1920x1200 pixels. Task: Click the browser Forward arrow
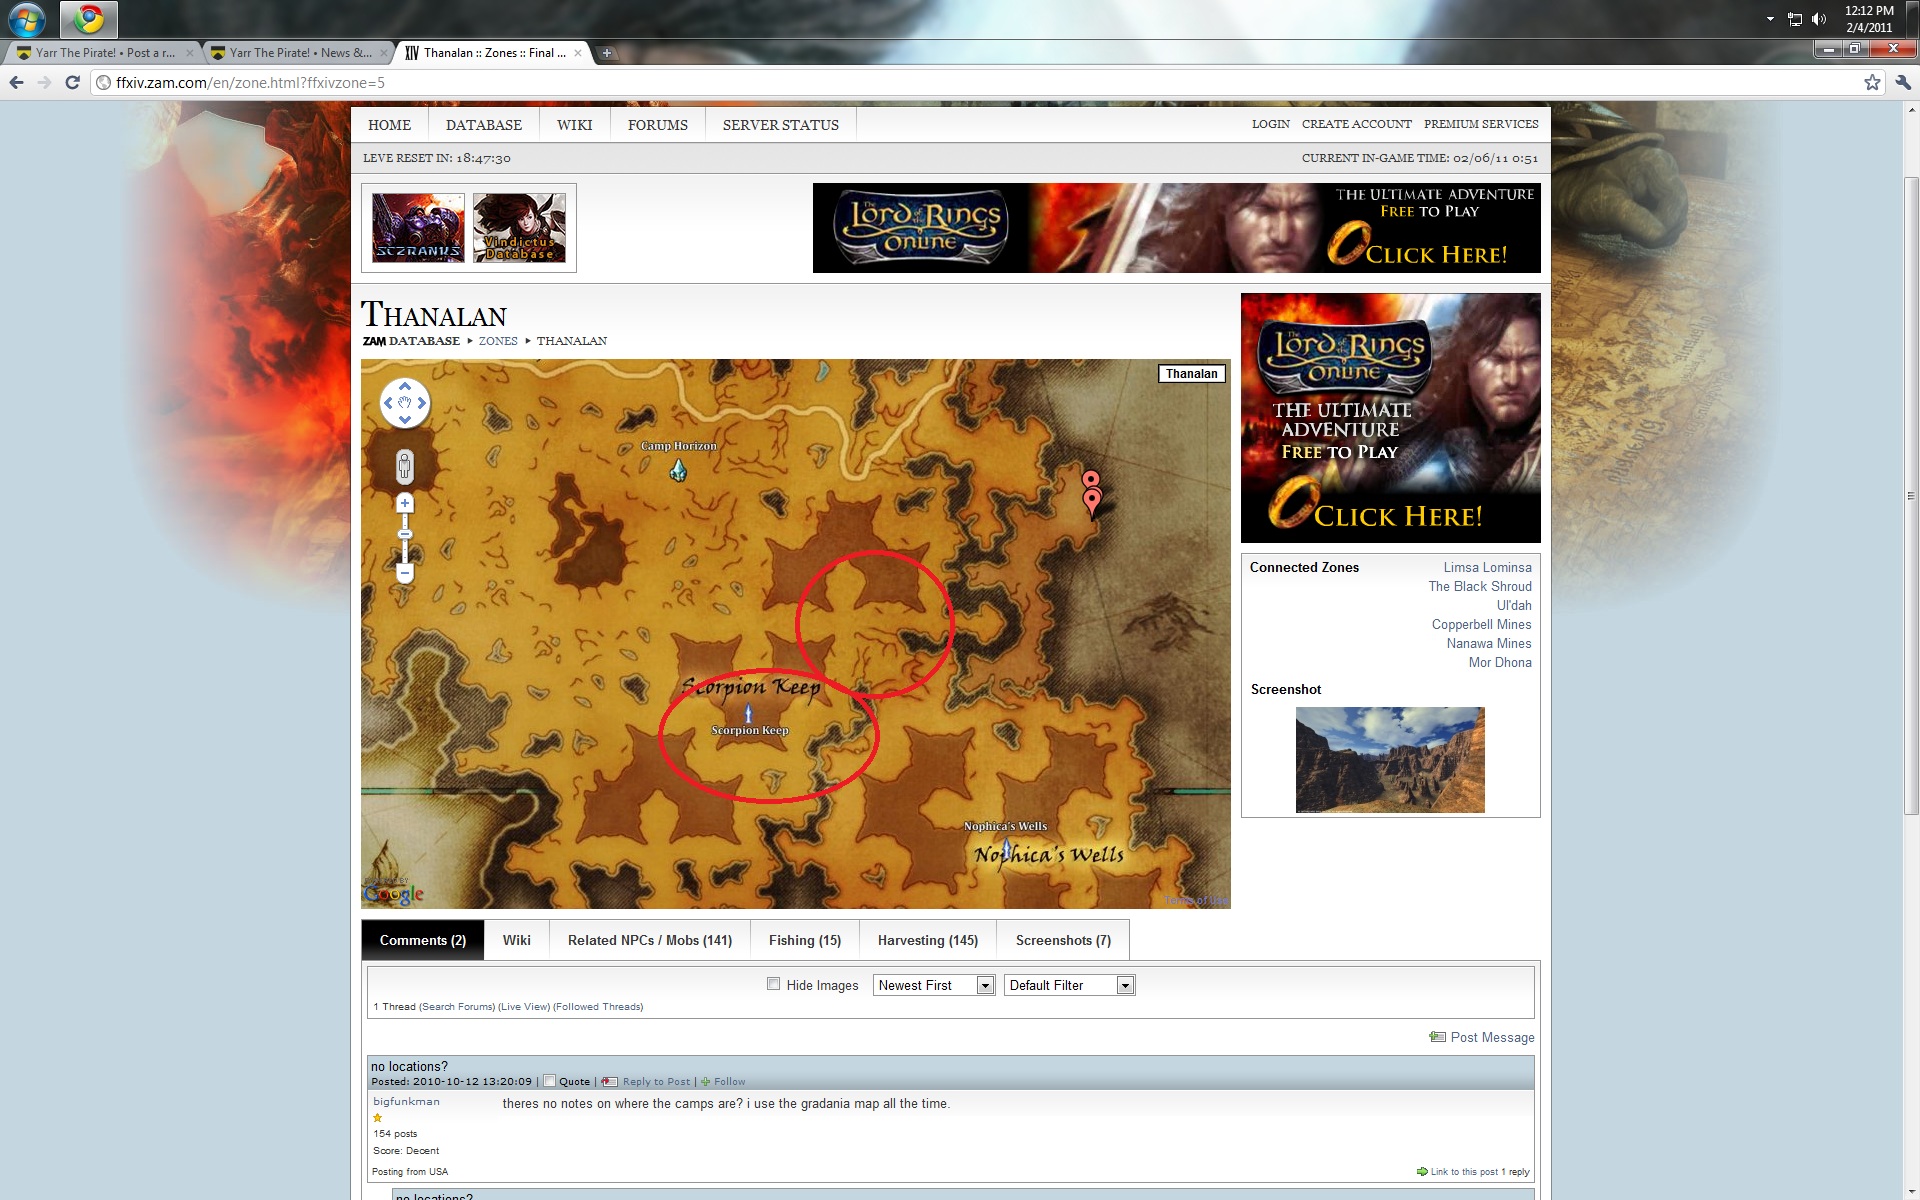click(44, 83)
